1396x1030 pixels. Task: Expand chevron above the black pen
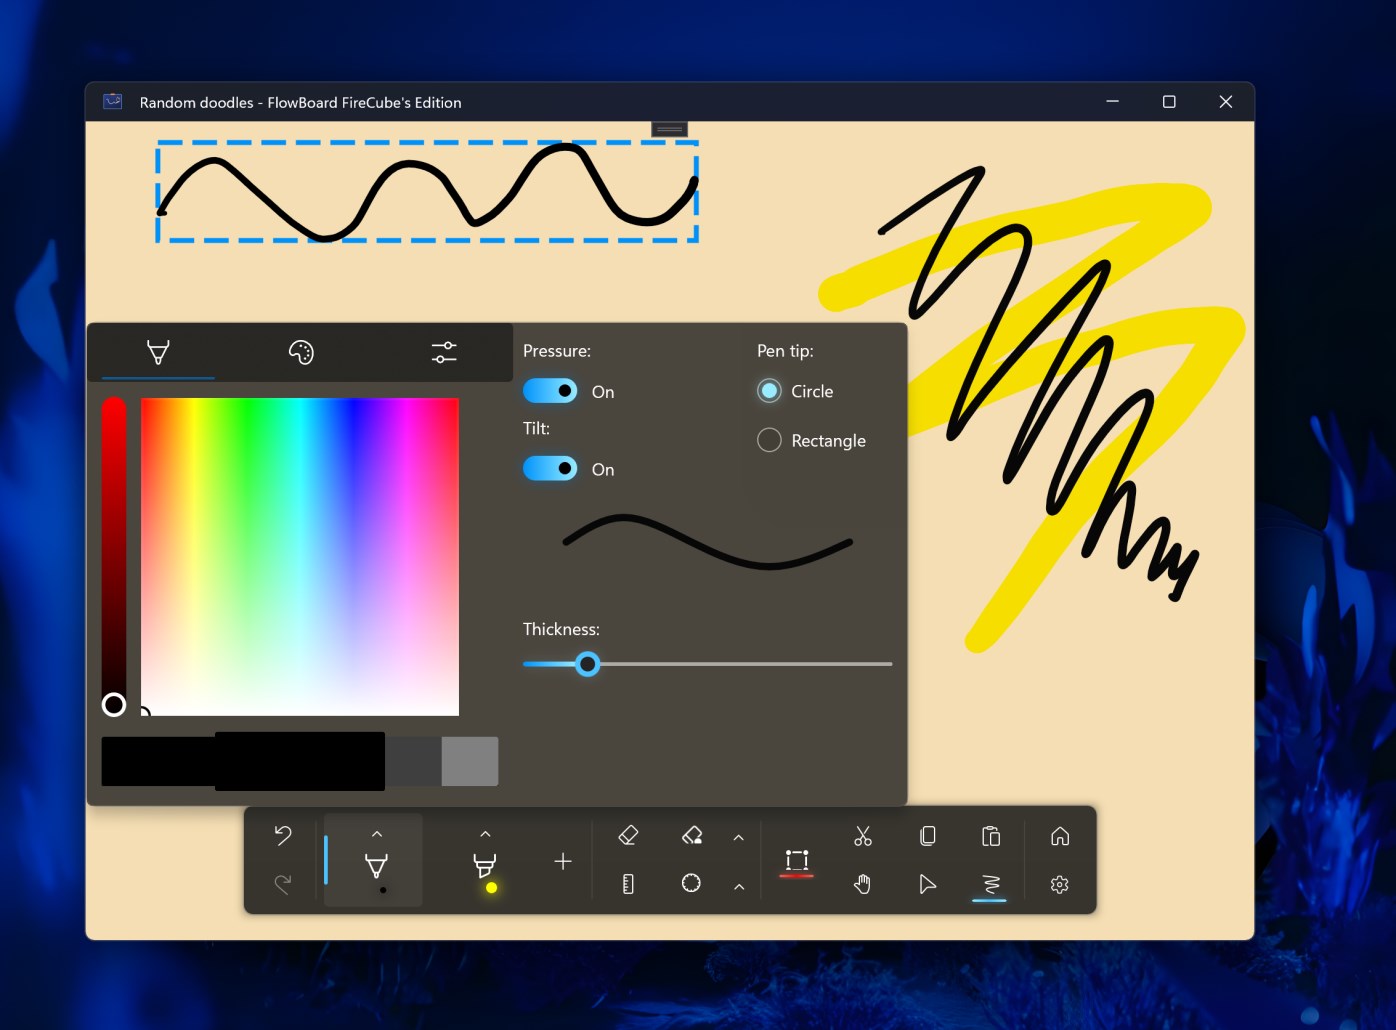point(377,834)
